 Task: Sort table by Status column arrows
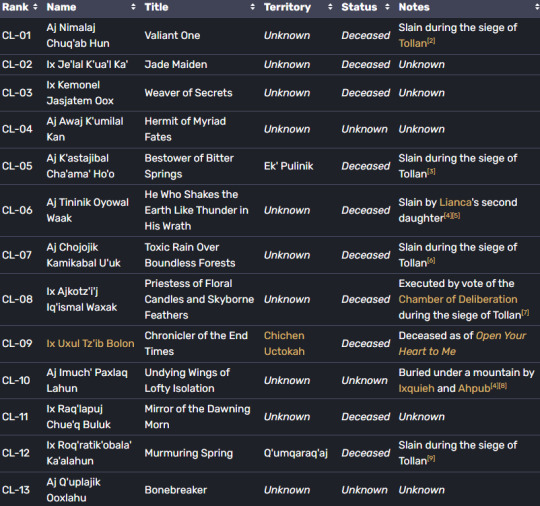[x=387, y=7]
